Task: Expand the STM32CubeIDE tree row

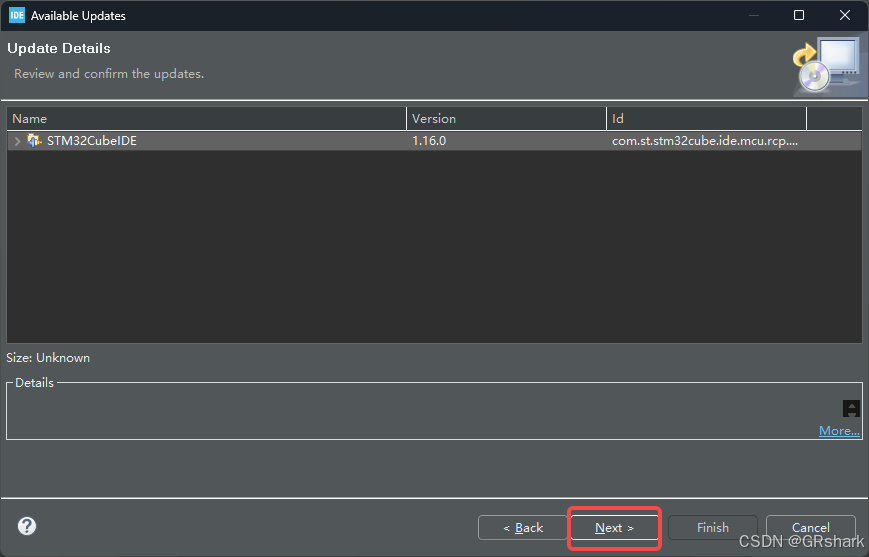Action: pyautogui.click(x=17, y=141)
